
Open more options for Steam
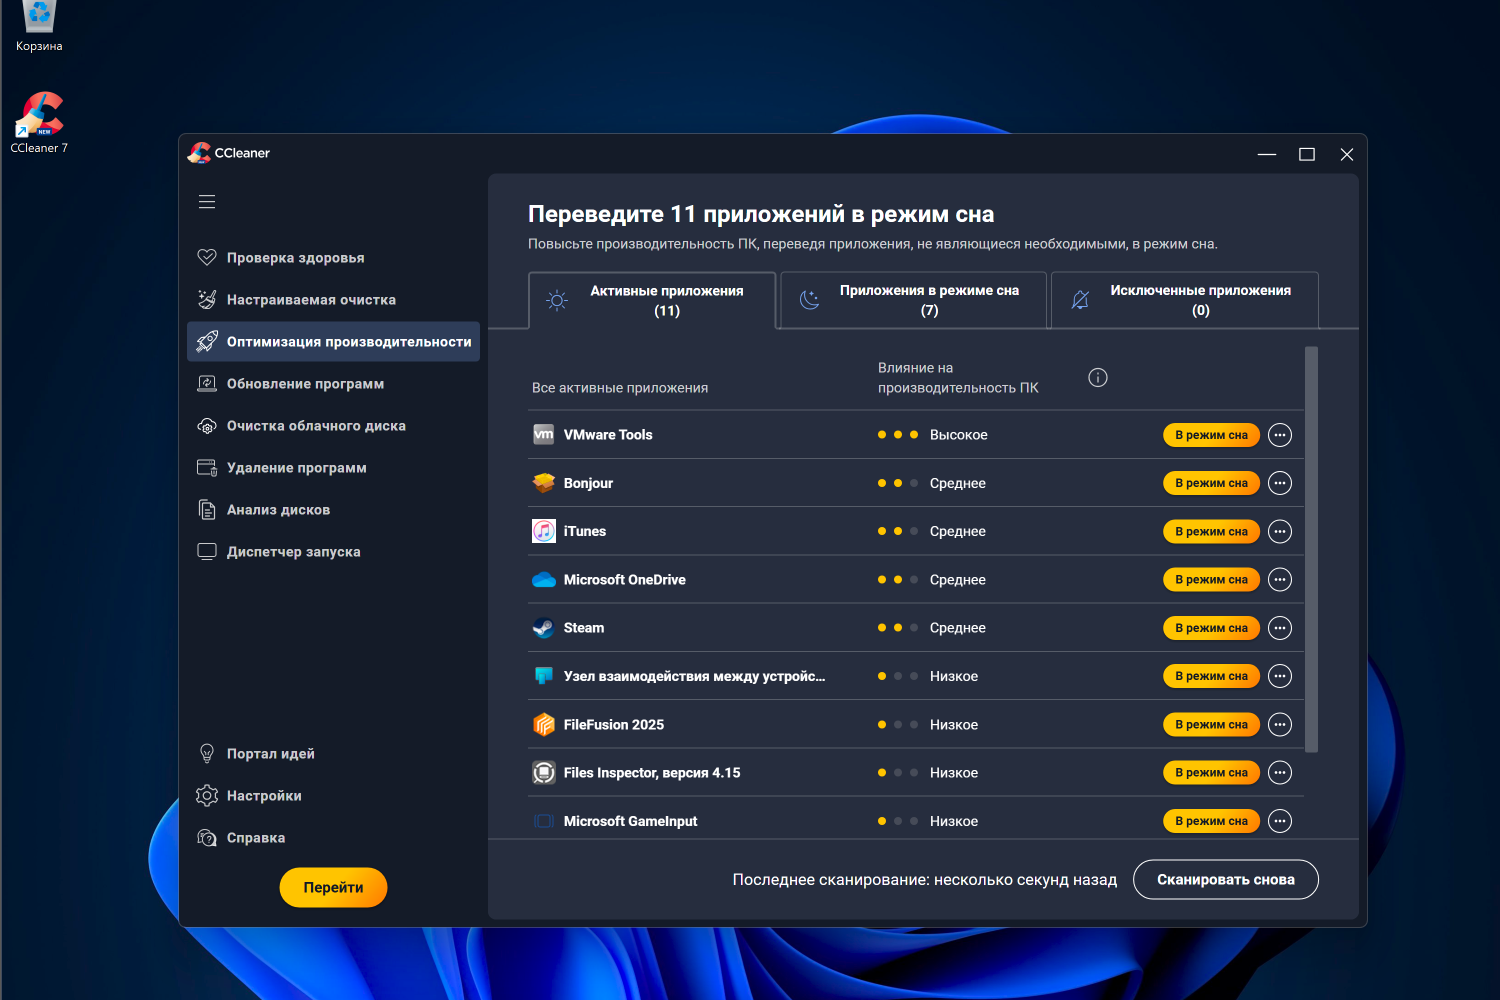(x=1280, y=628)
